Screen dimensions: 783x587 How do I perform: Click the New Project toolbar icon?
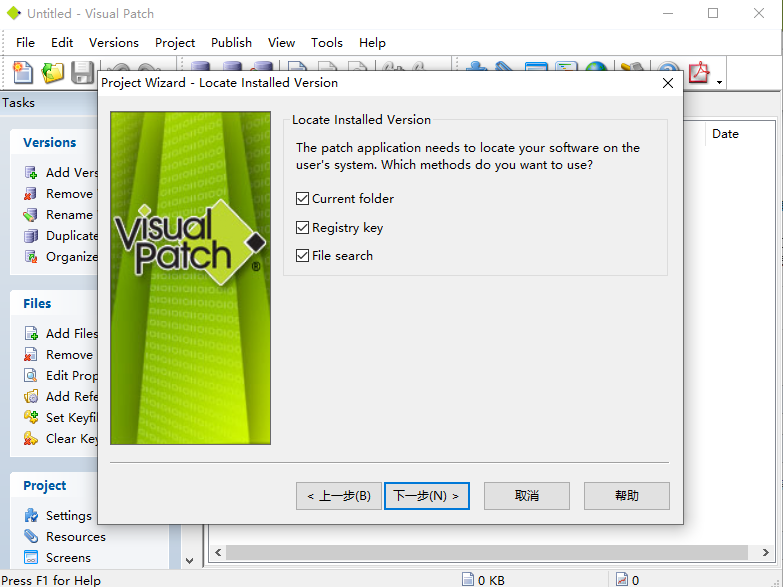(22, 72)
